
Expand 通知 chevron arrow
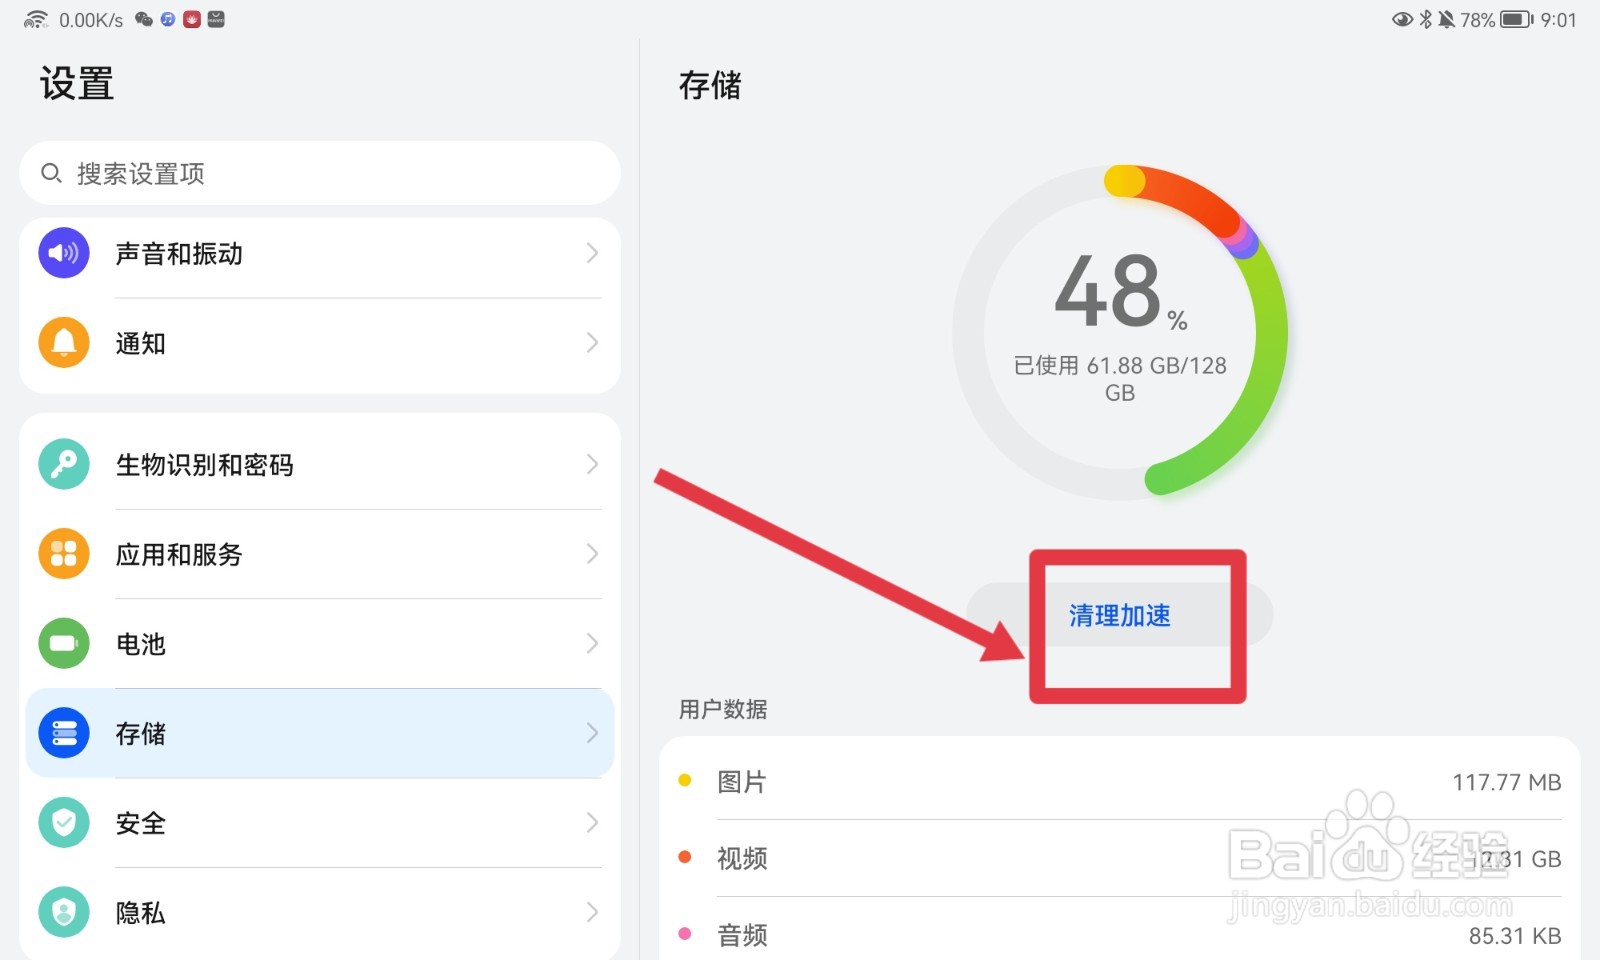592,343
